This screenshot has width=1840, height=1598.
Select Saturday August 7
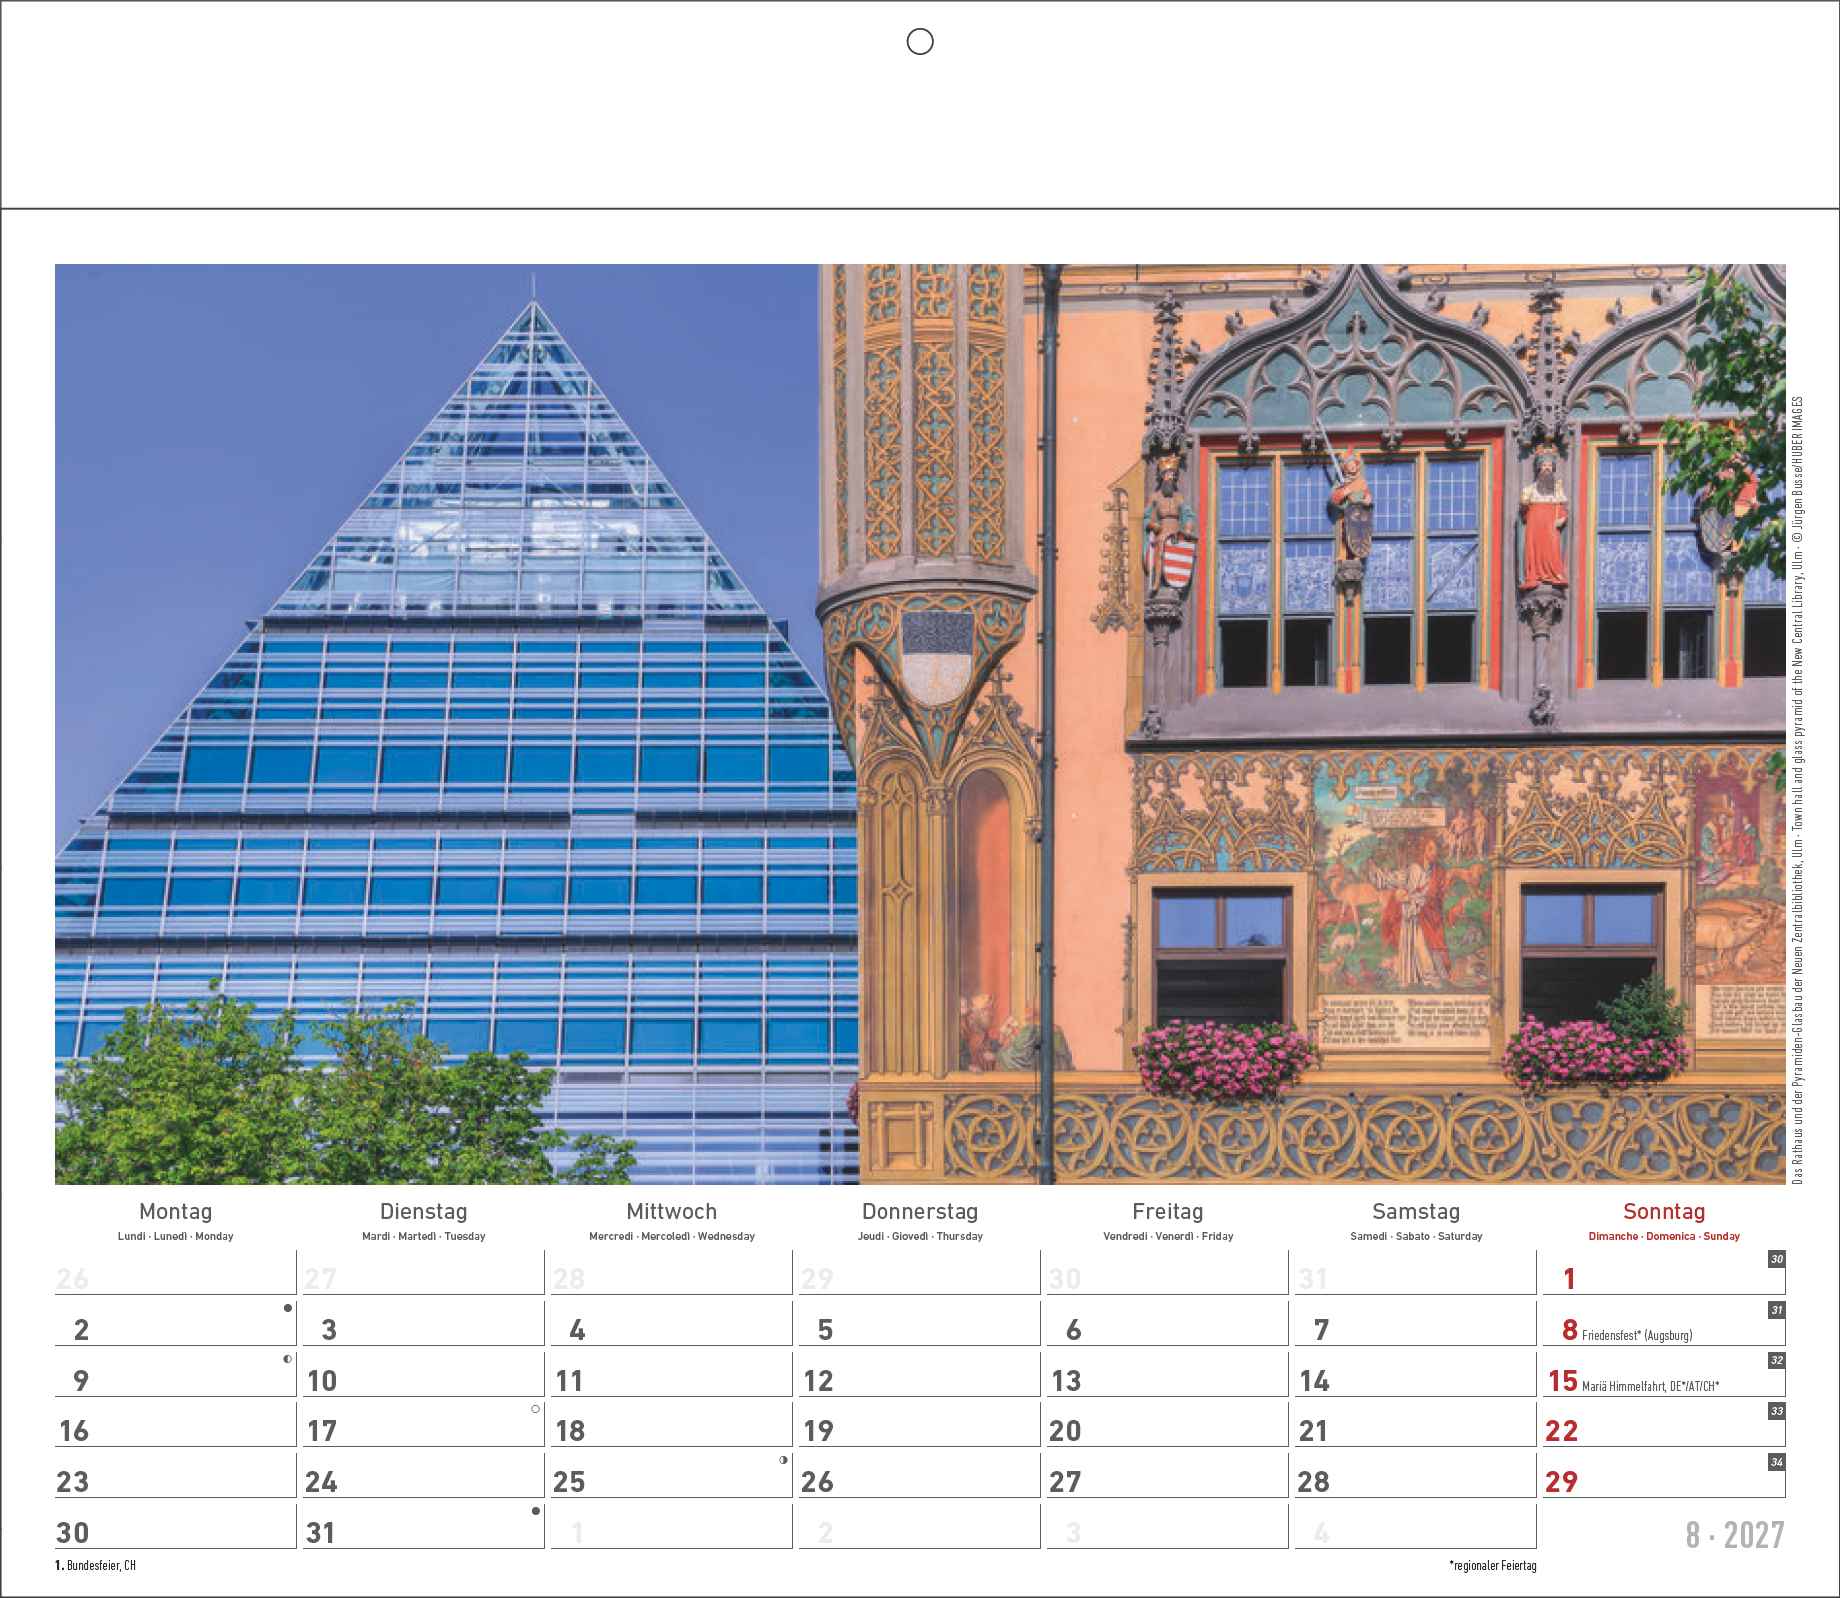(1321, 1330)
